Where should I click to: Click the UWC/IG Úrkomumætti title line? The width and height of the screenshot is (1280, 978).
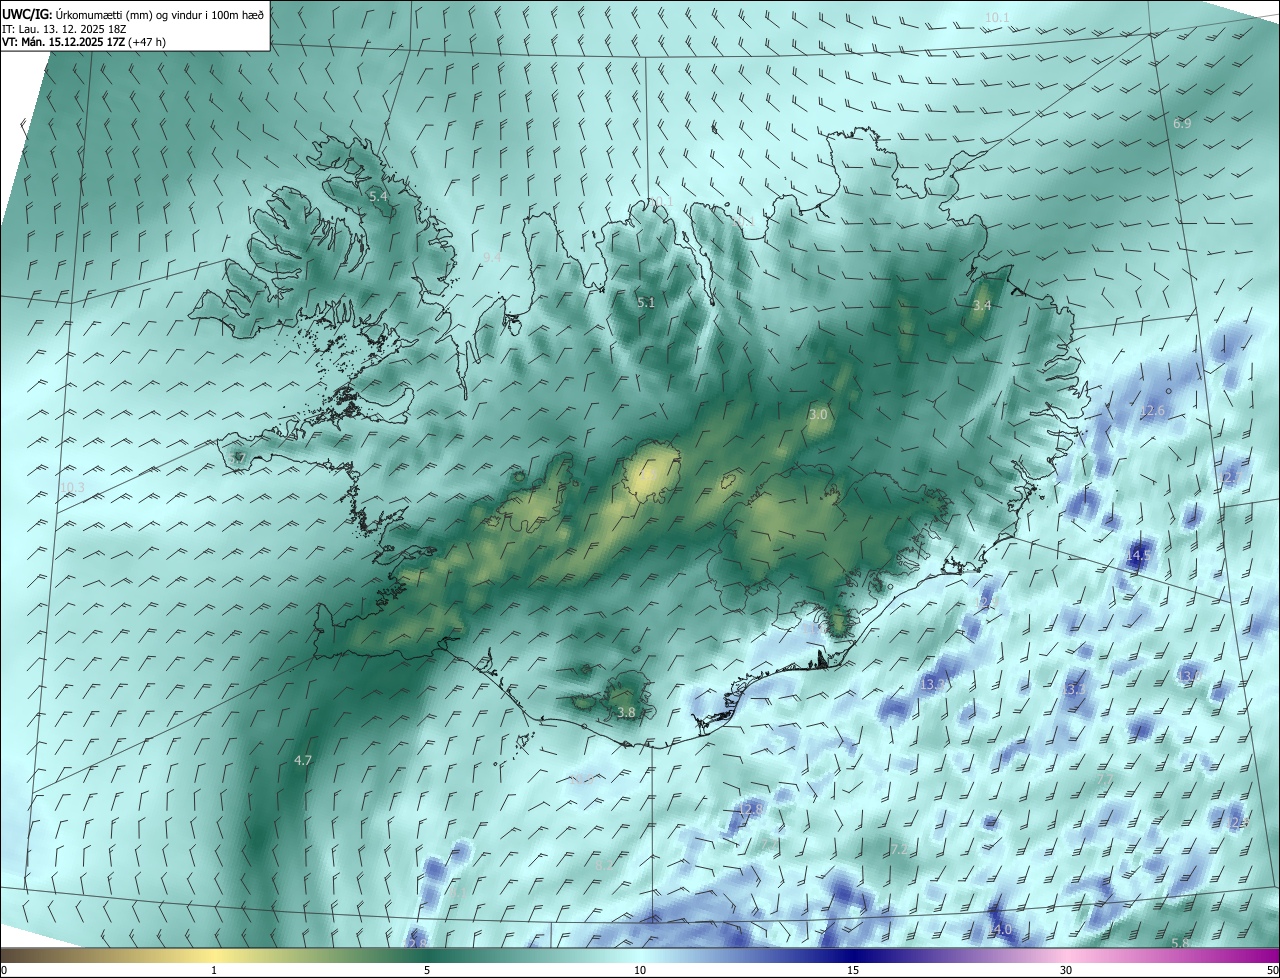(x=134, y=13)
